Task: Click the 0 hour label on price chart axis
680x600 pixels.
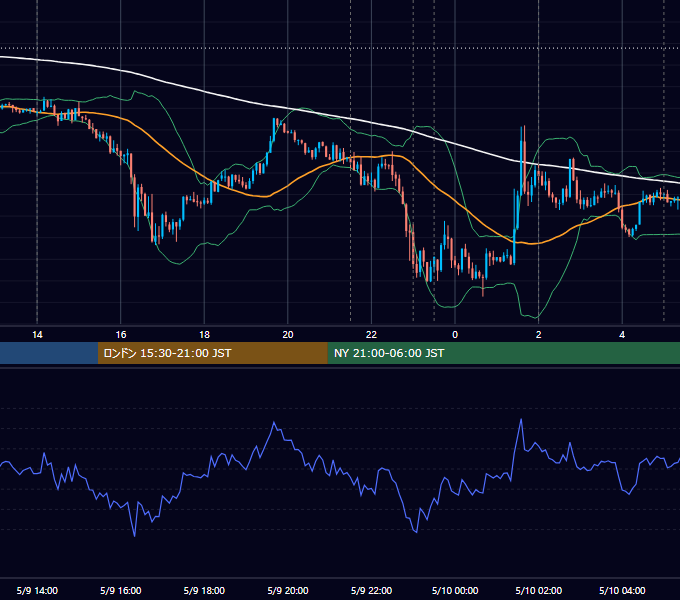Action: point(455,335)
